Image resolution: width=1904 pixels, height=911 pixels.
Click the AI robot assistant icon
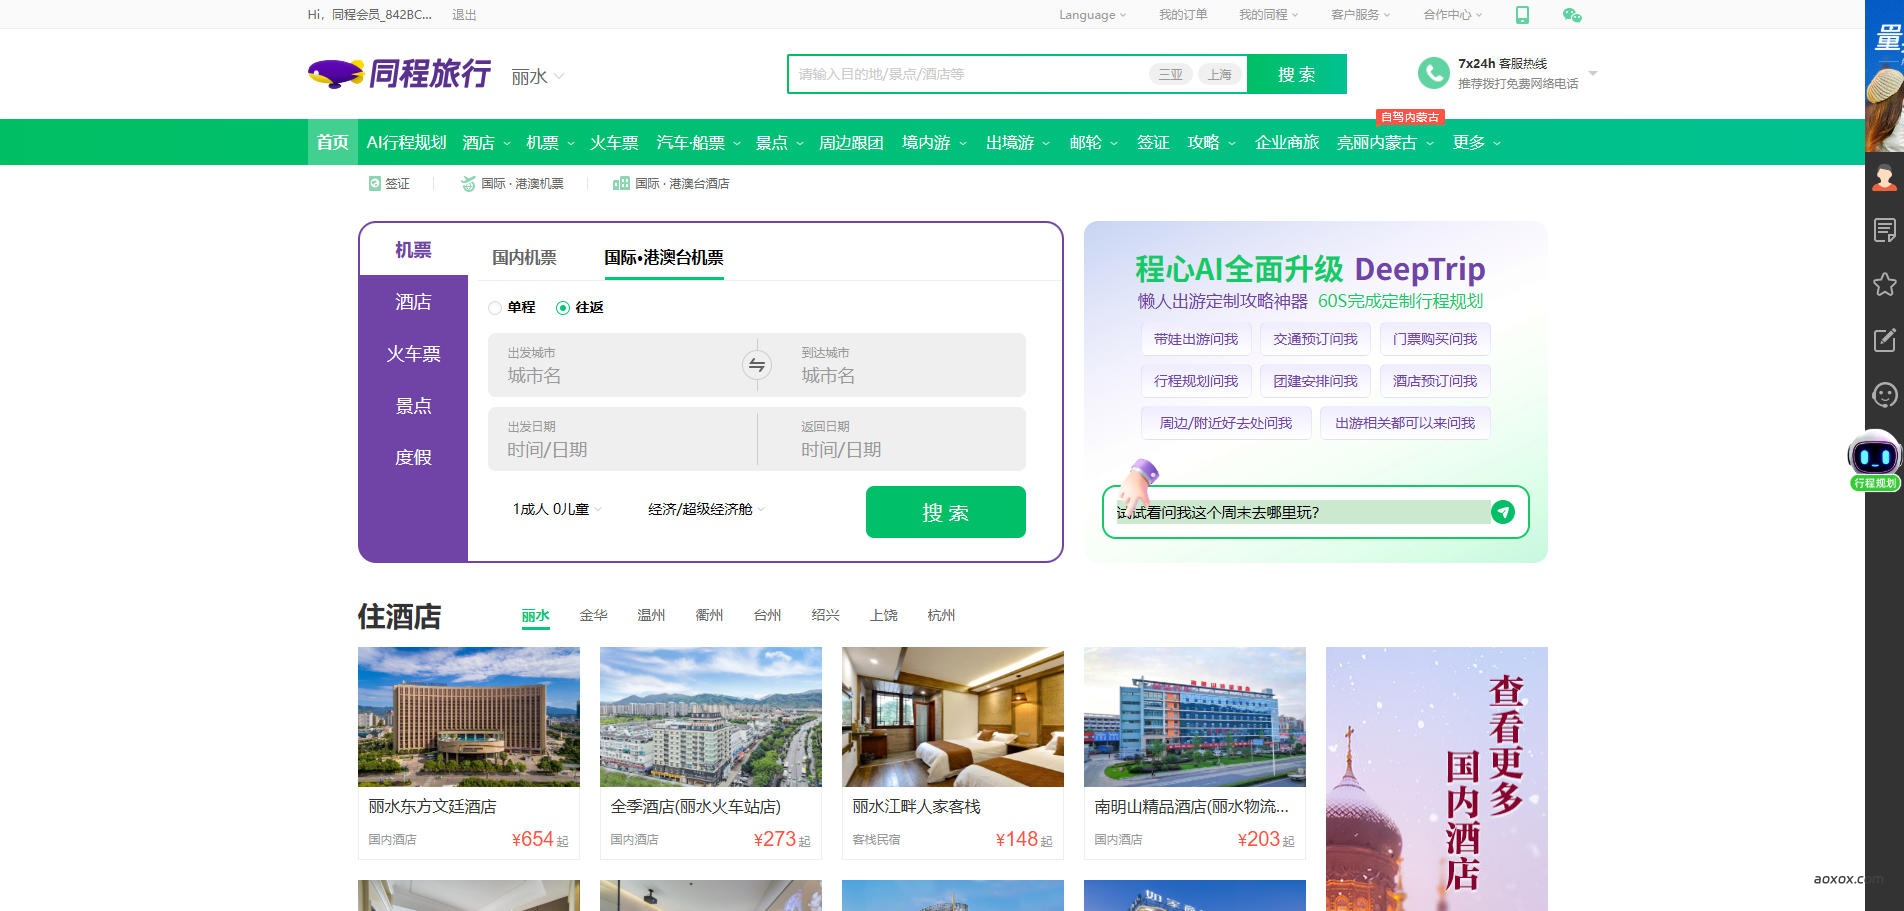click(1873, 456)
